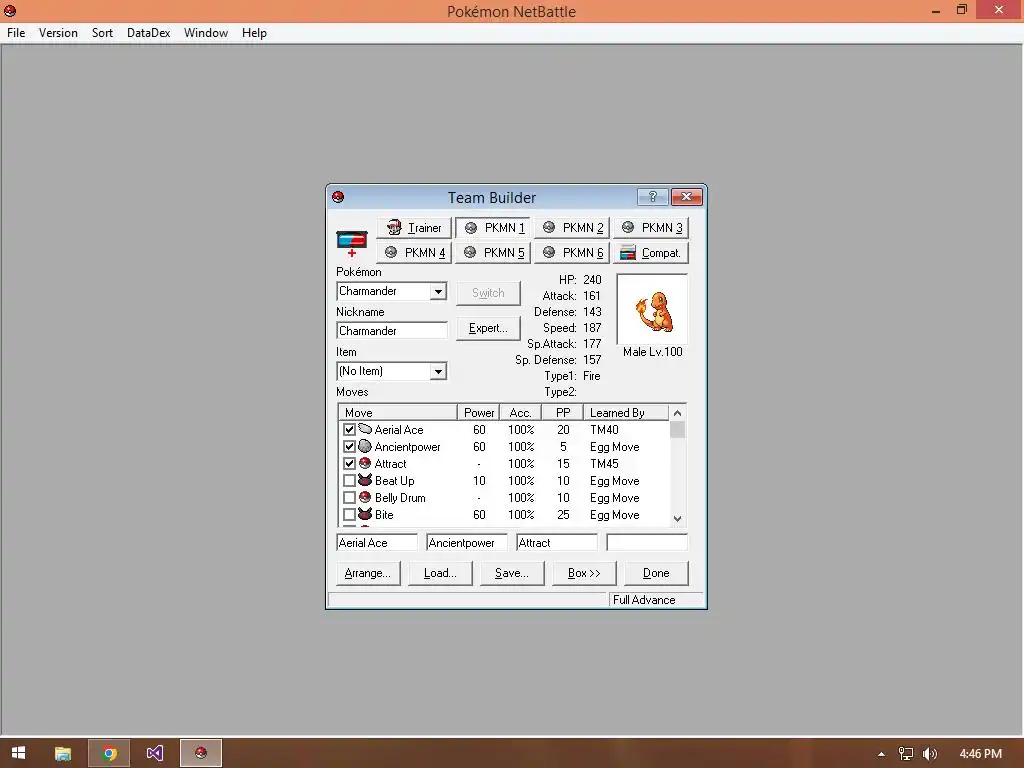The width and height of the screenshot is (1024, 768).
Task: Open the Sort menu
Action: (x=102, y=33)
